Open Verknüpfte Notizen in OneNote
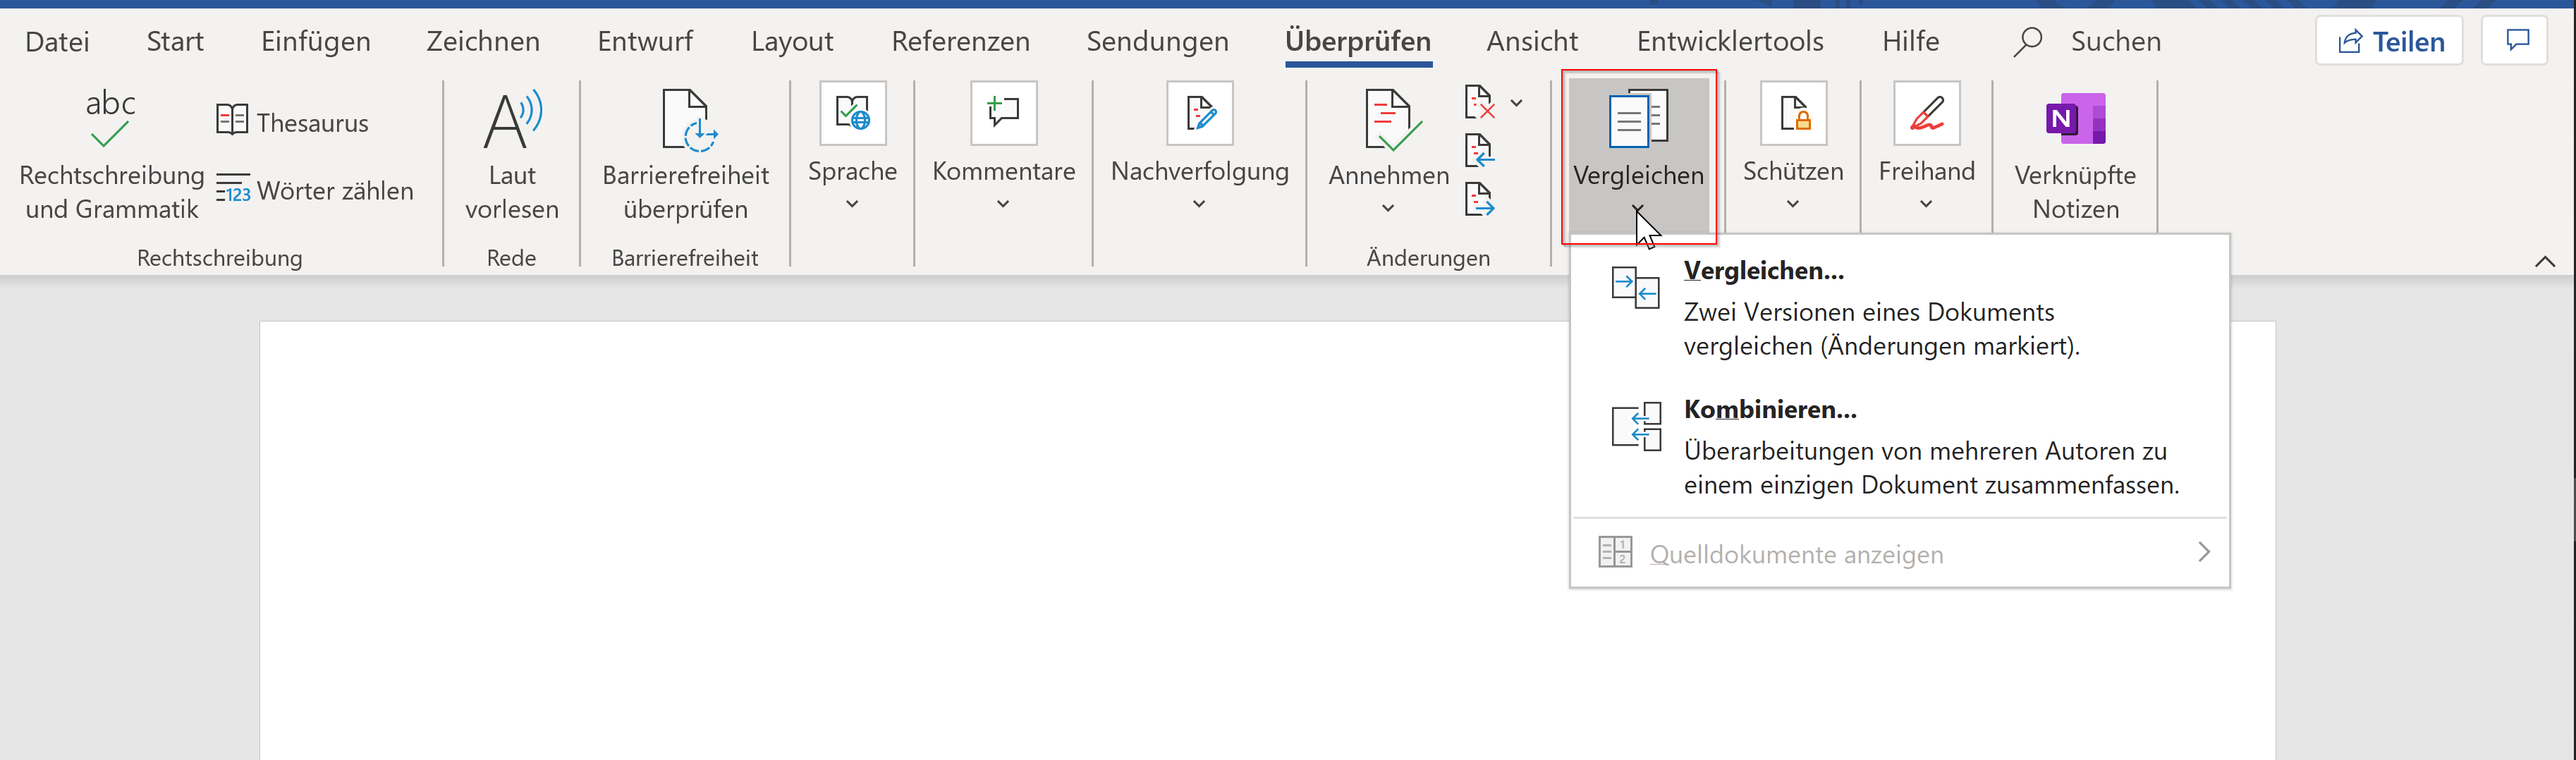2576x760 pixels. pos(2076,150)
